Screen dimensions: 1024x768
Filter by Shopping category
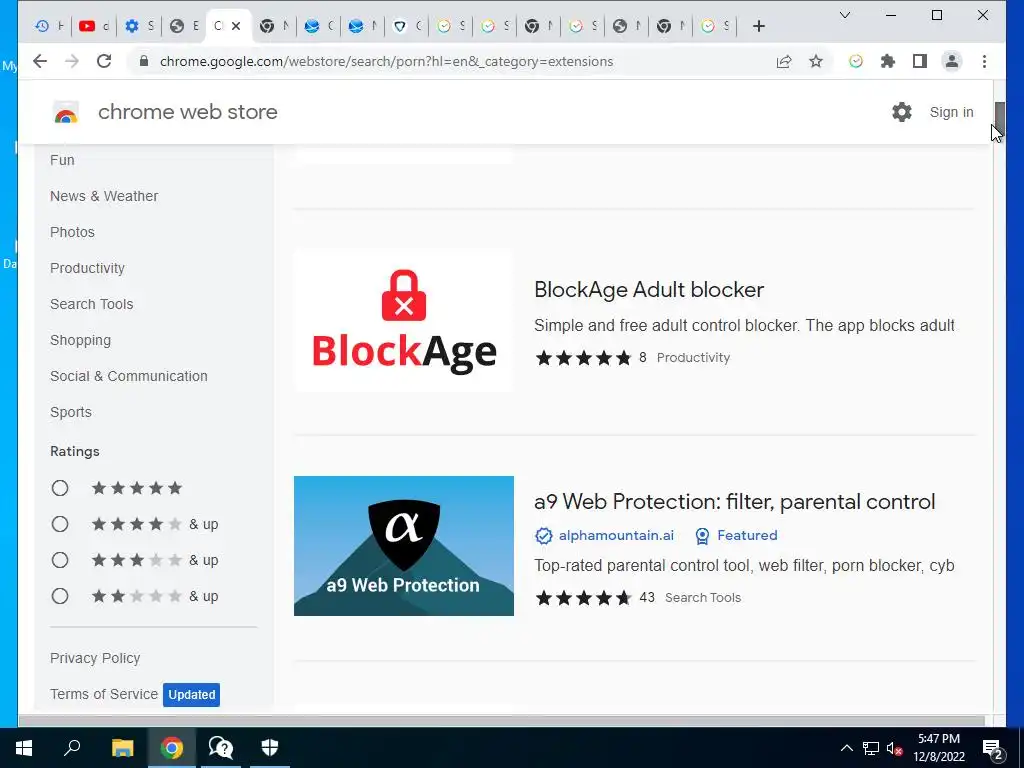(x=80, y=340)
